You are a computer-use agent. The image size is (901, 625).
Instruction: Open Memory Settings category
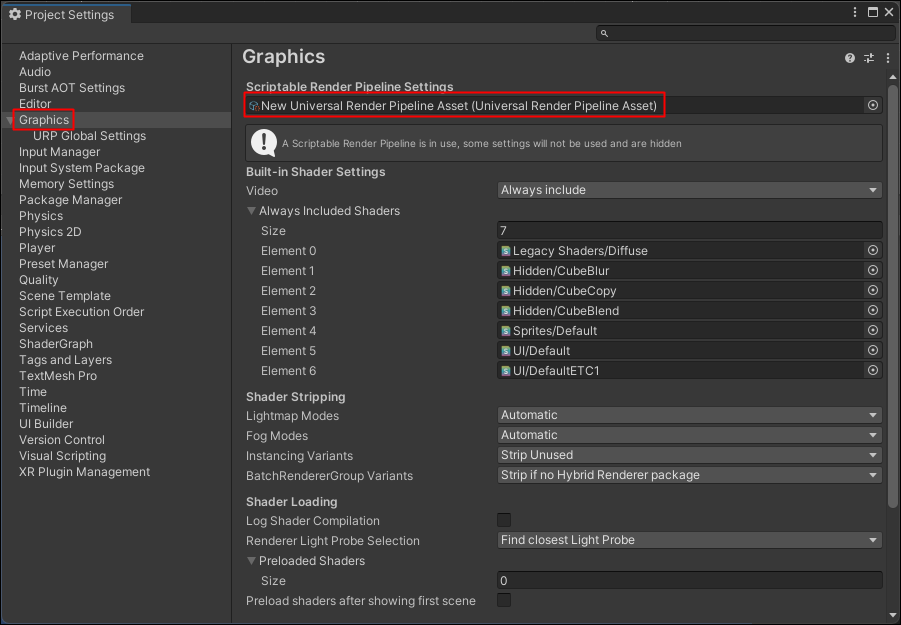click(x=67, y=184)
